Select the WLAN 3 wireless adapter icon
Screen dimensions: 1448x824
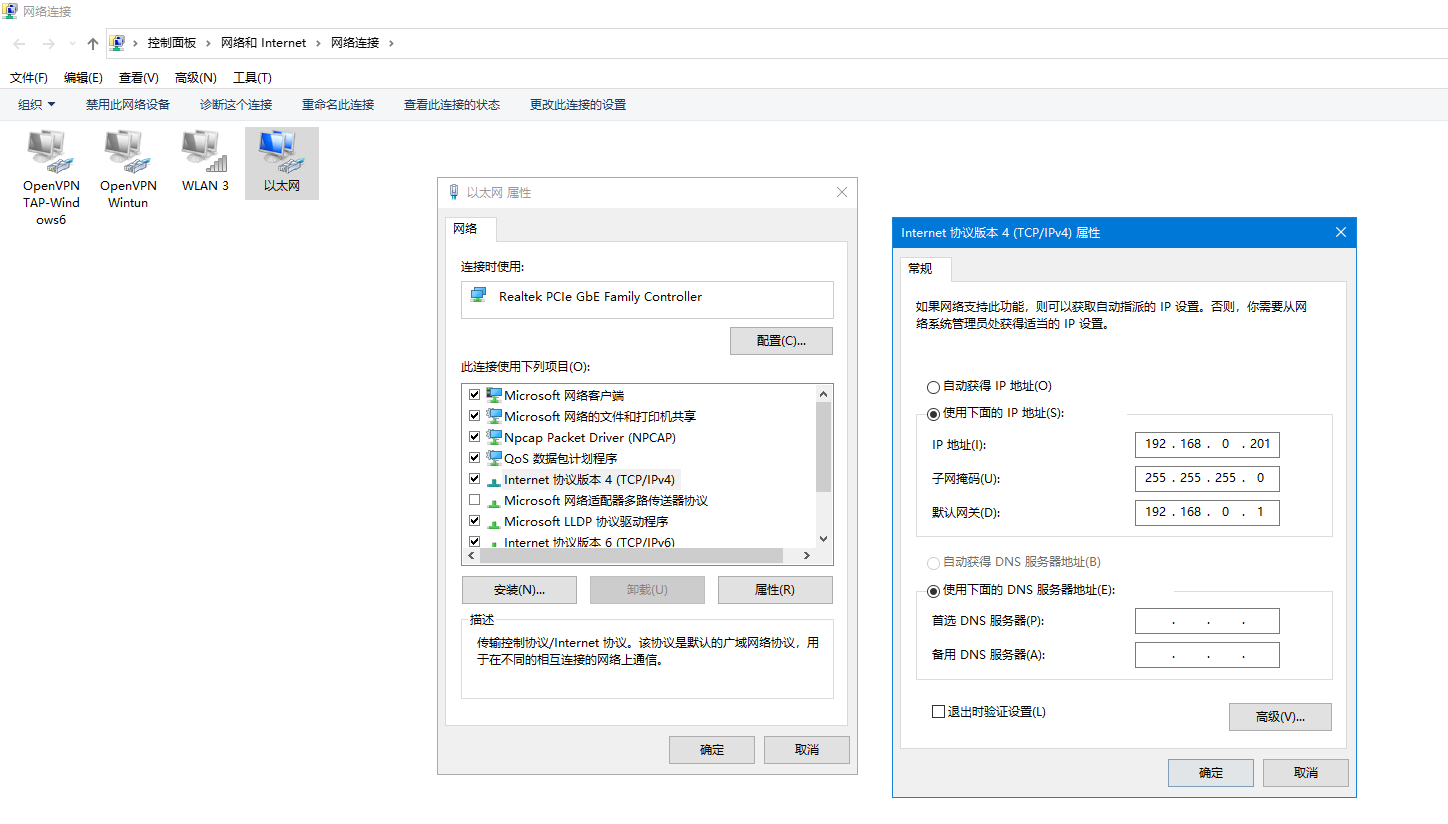point(205,152)
